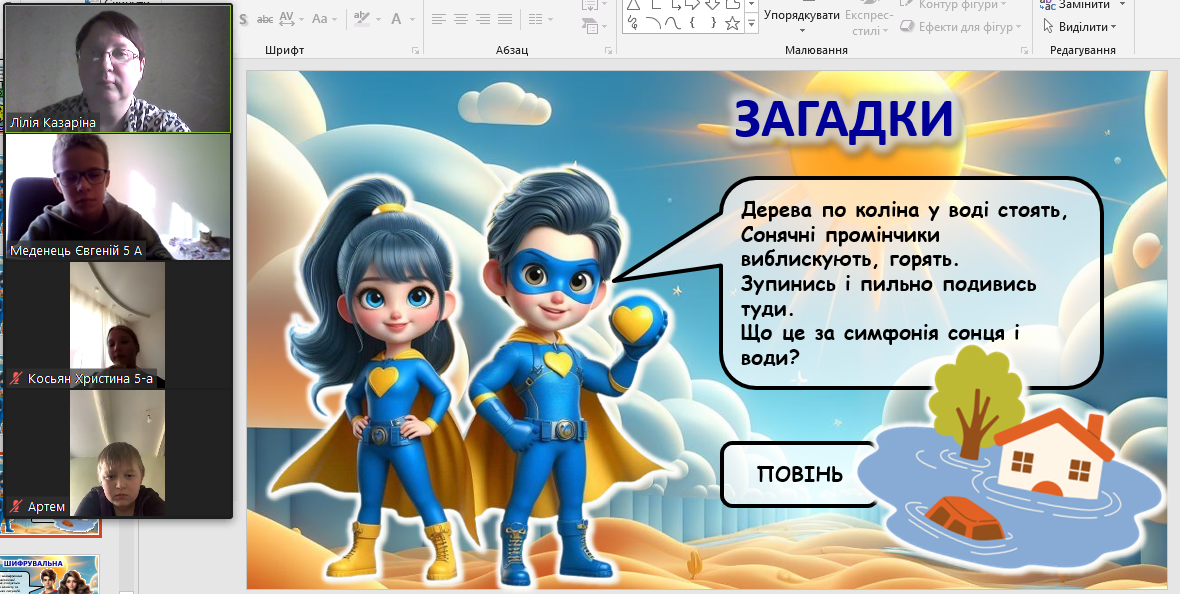Align text left in paragraph group
Viewport: 1180px width, 594px height.
[x=438, y=19]
